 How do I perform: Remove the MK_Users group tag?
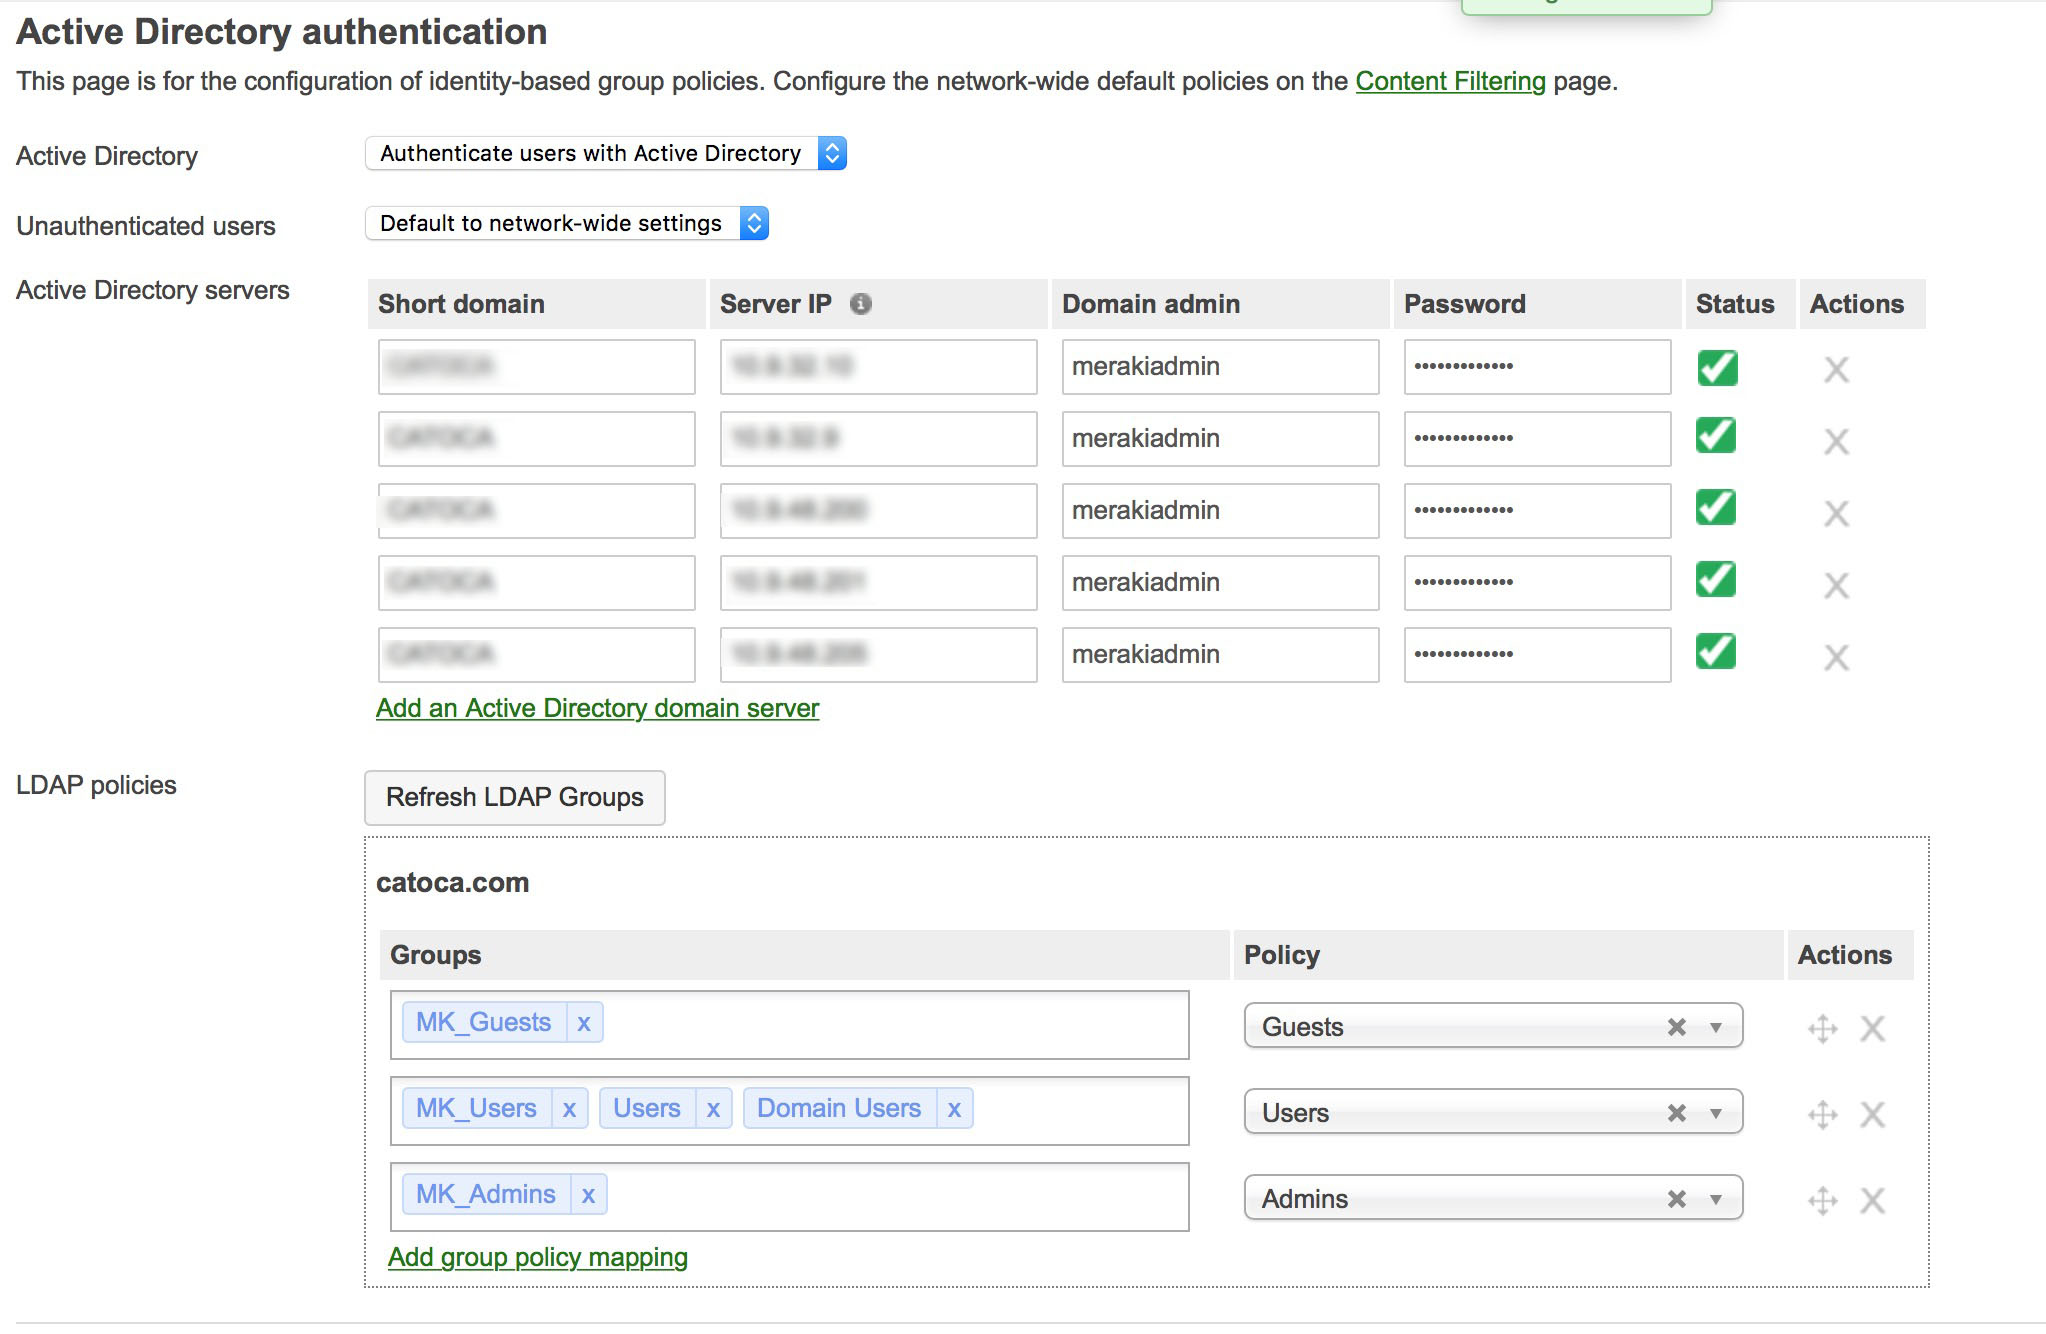point(569,1108)
